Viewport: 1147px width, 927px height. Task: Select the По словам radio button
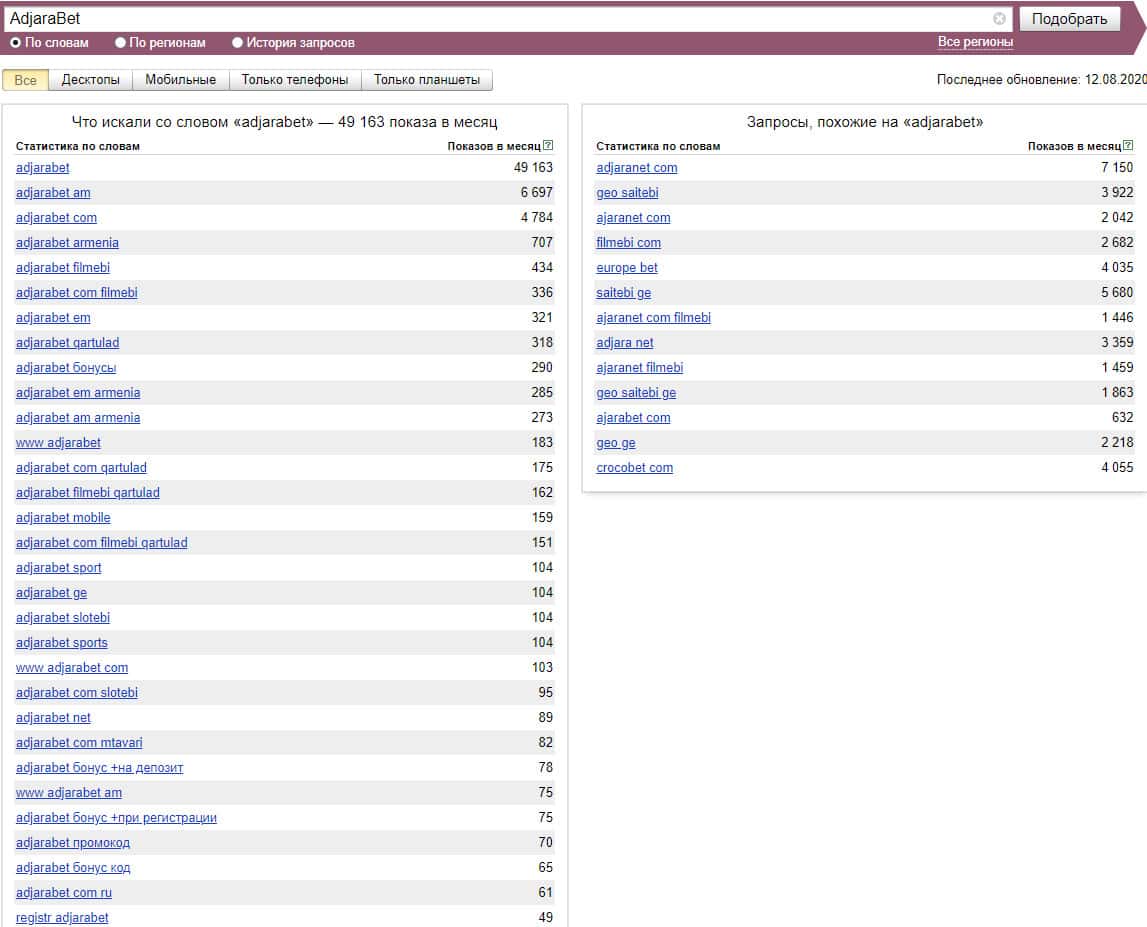tap(16, 43)
